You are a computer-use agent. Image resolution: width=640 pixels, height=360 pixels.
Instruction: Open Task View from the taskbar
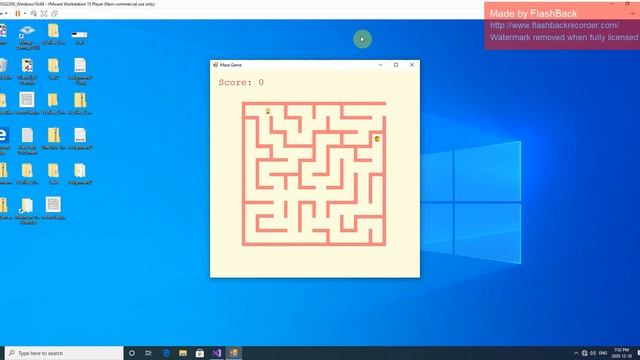(x=148, y=353)
